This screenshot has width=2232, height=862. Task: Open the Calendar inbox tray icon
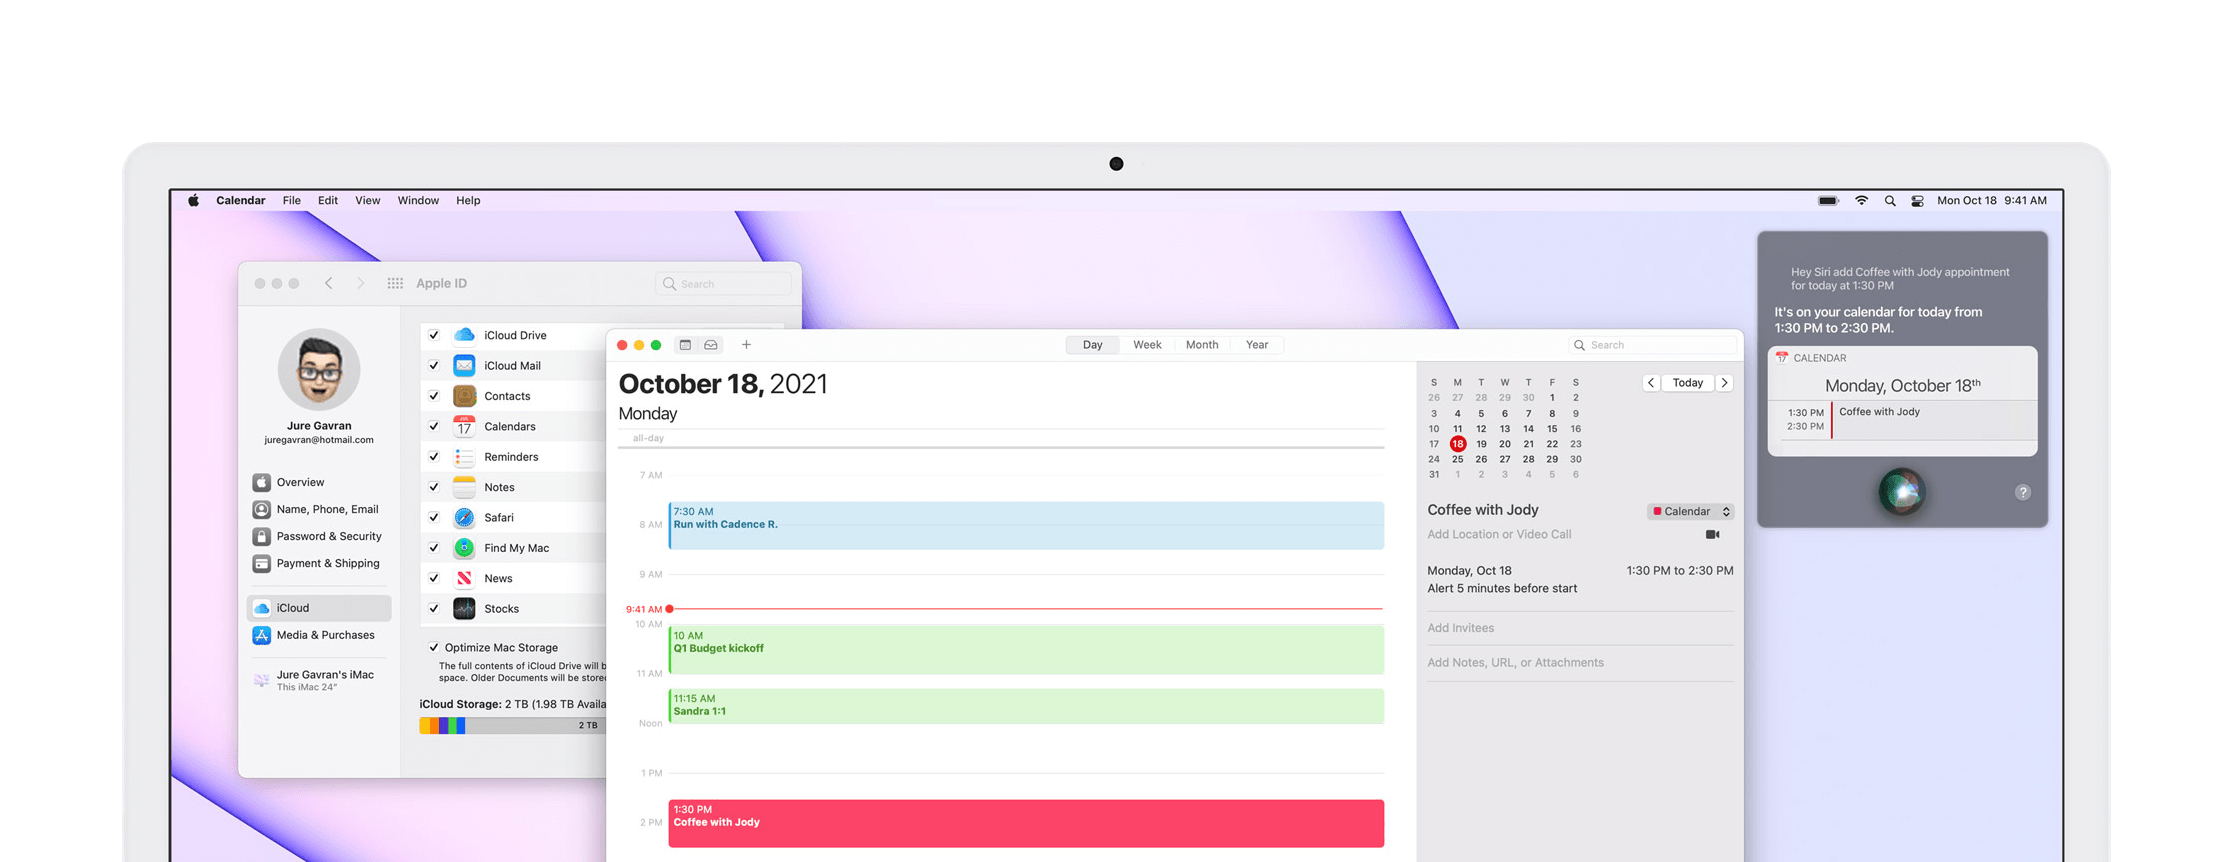pyautogui.click(x=711, y=345)
